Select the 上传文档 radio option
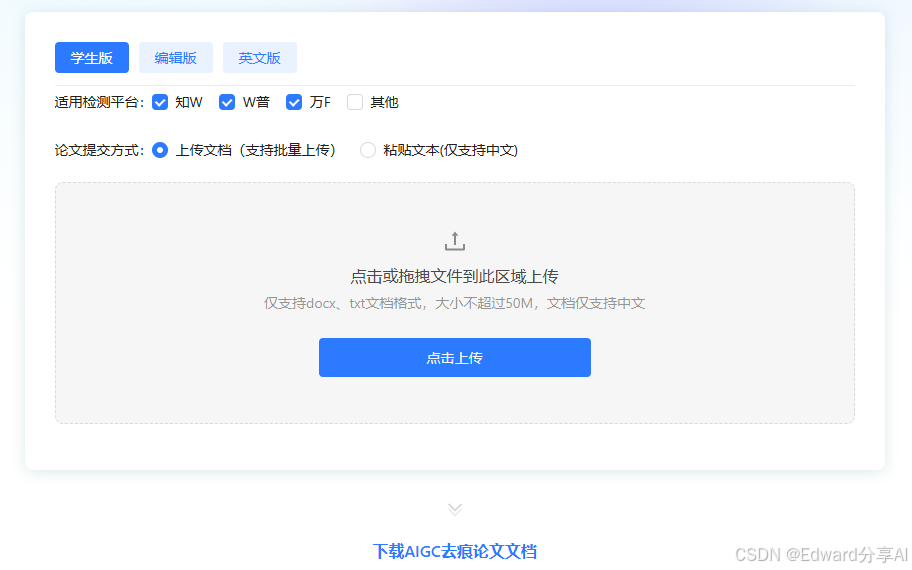 click(x=160, y=150)
